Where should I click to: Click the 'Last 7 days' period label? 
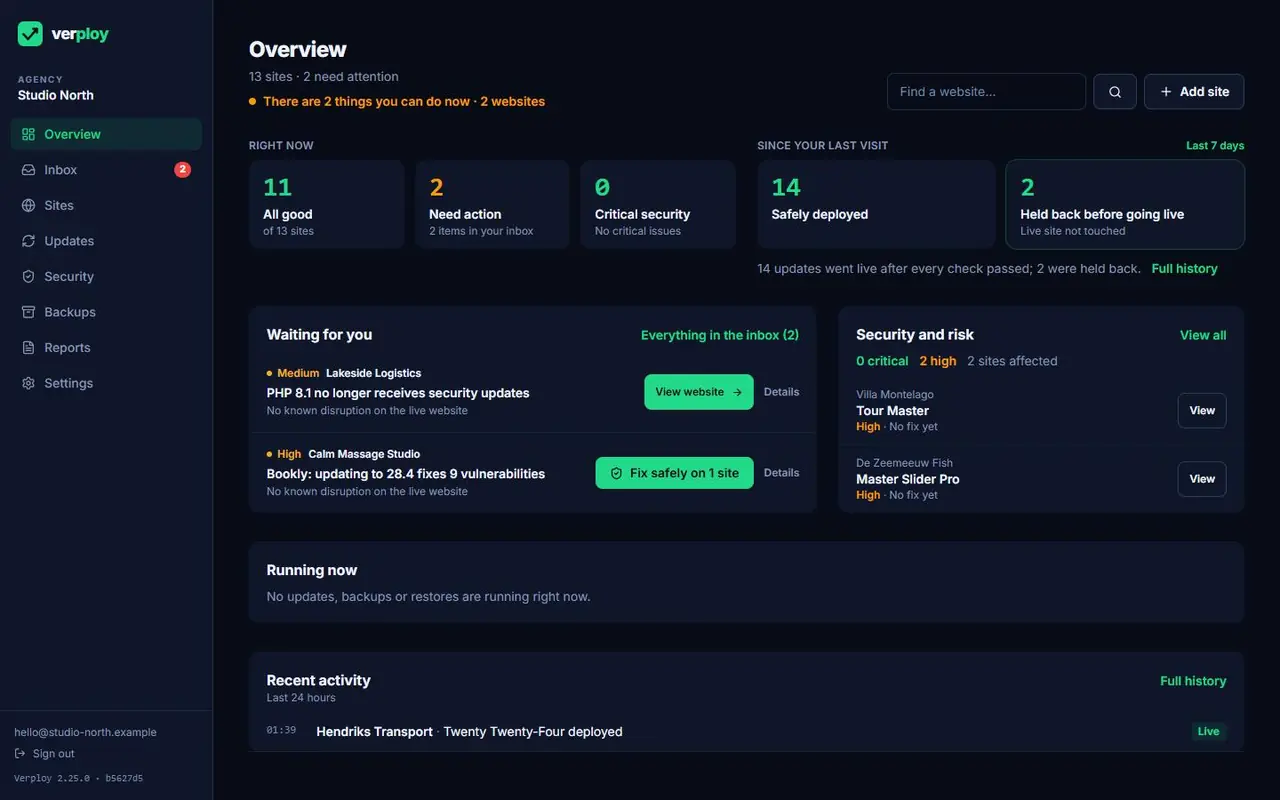click(1215, 146)
